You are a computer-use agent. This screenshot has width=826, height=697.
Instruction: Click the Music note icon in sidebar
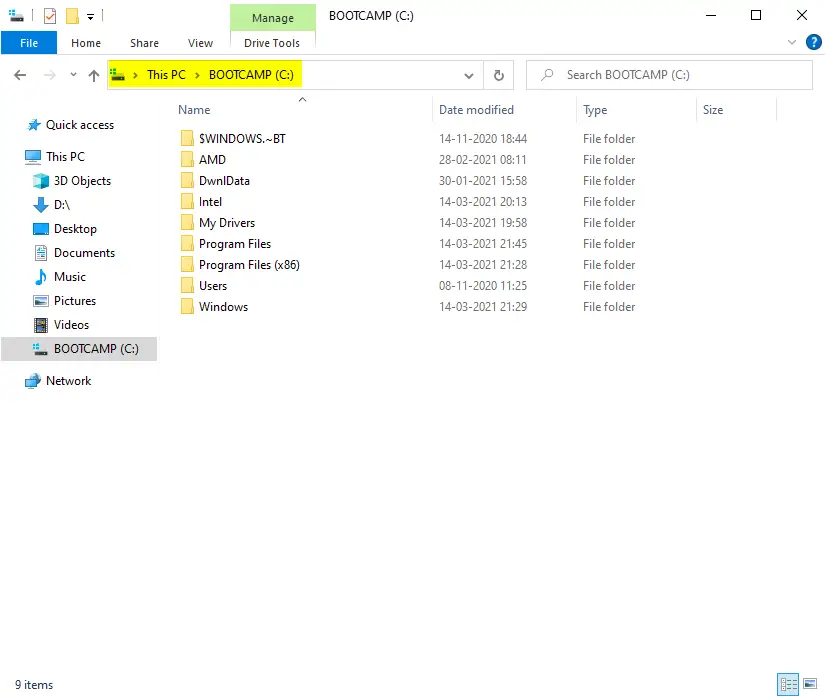click(41, 277)
